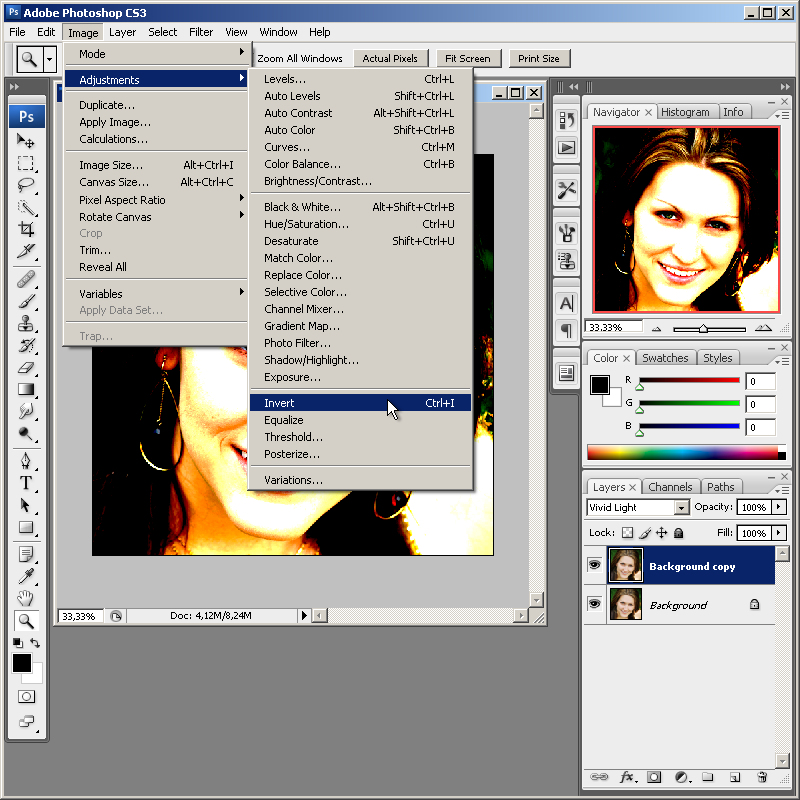
Task: Expand the Rotate Canvas submenu
Action: tap(156, 217)
